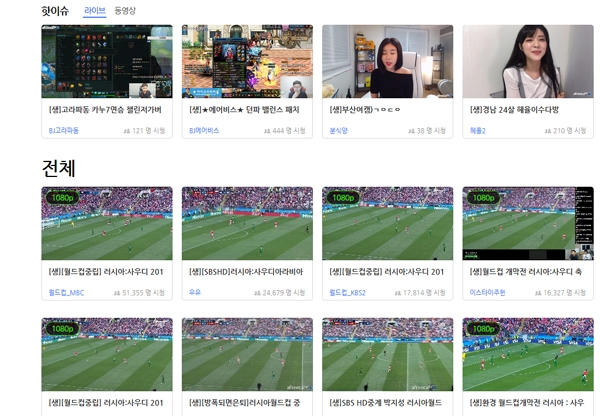600x416 pixels.
Task: Click the title above the 월드컵_MBC channel
Action: 106,272
